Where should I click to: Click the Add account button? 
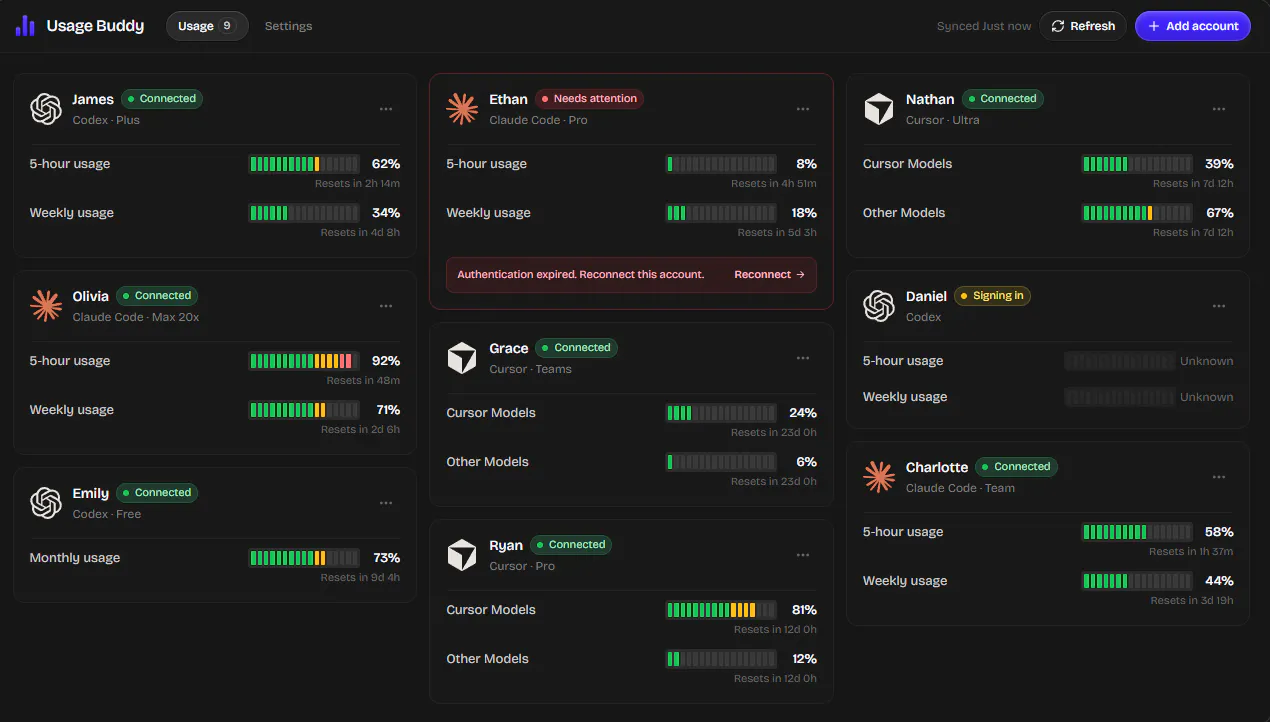click(x=1193, y=26)
